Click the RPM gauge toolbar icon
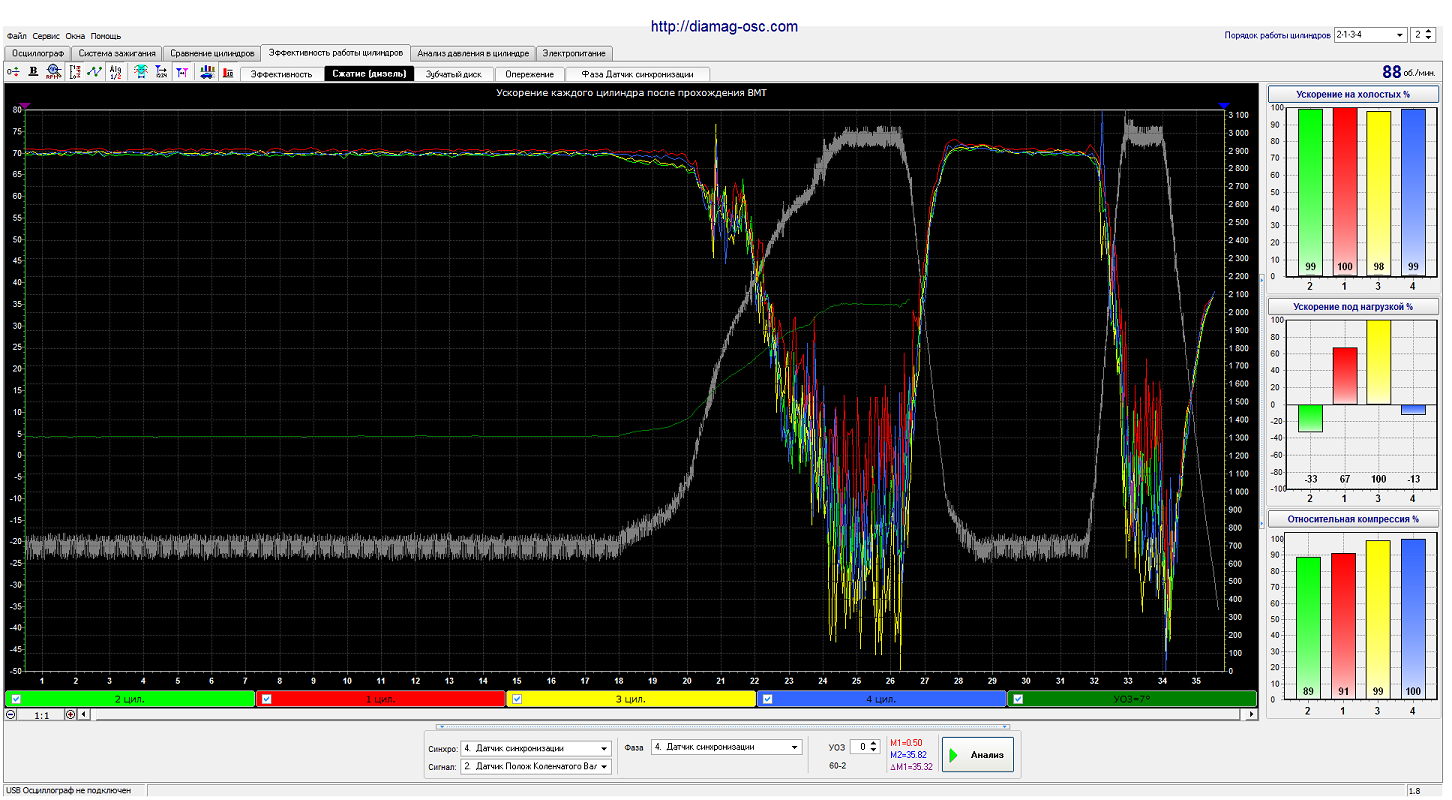Screen dimensions: 1452x800 54,72
